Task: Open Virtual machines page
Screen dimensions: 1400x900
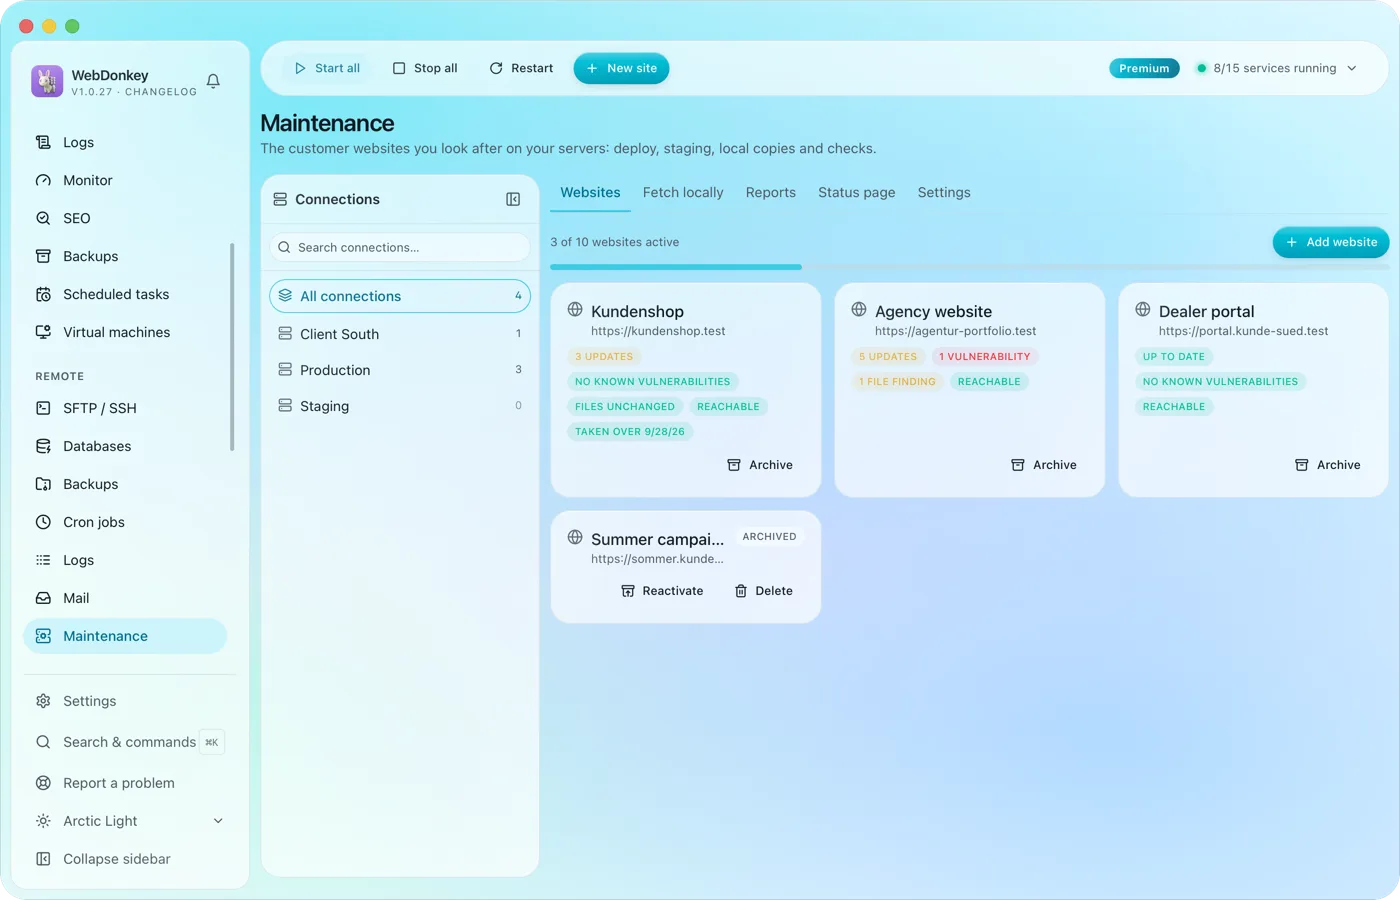Action: [x=125, y=332]
